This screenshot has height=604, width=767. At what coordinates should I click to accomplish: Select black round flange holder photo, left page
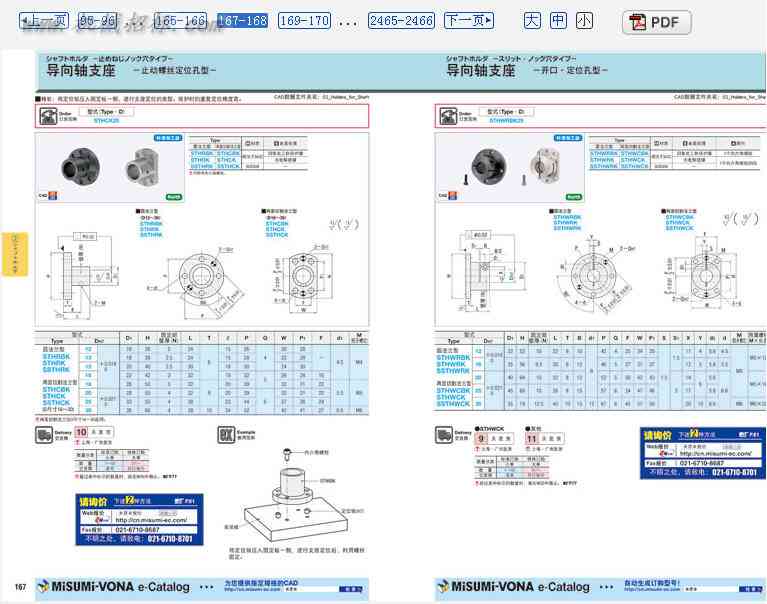point(81,166)
